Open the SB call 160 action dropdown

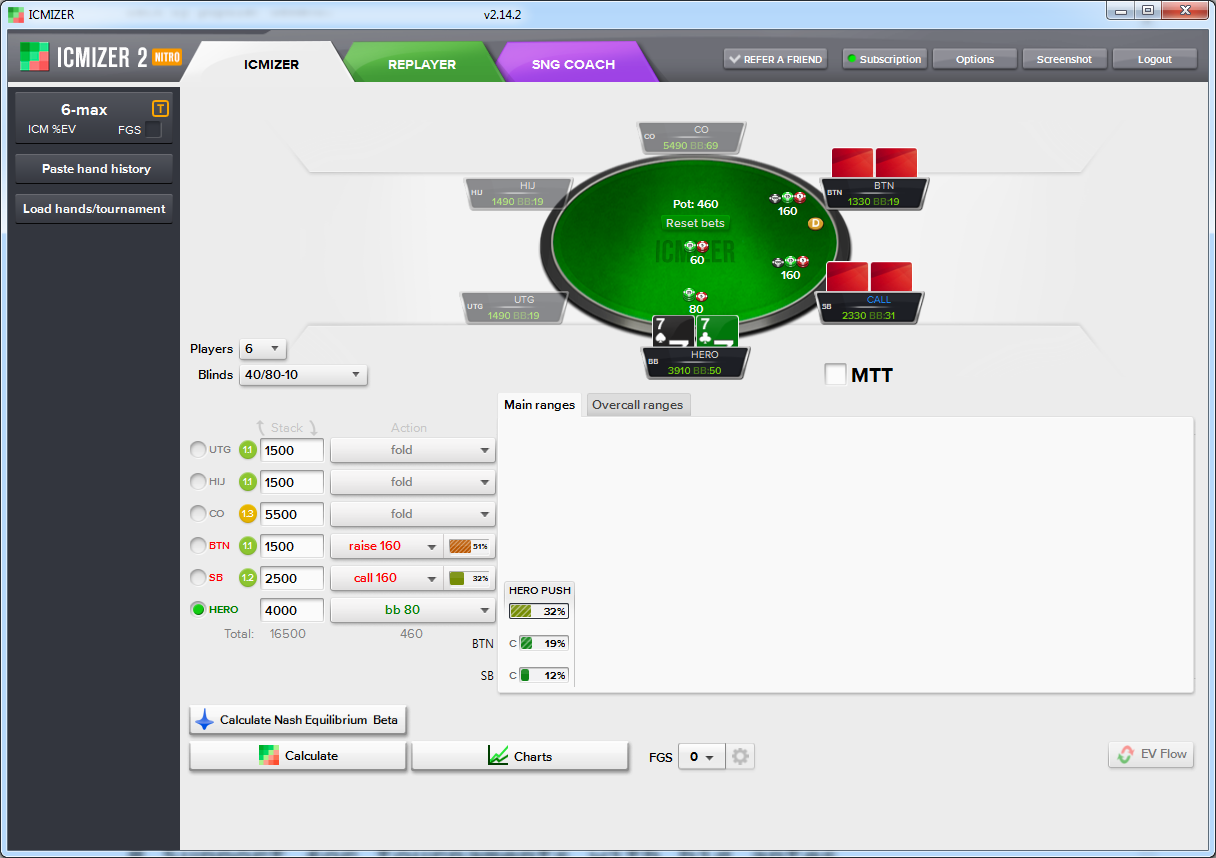(x=387, y=578)
